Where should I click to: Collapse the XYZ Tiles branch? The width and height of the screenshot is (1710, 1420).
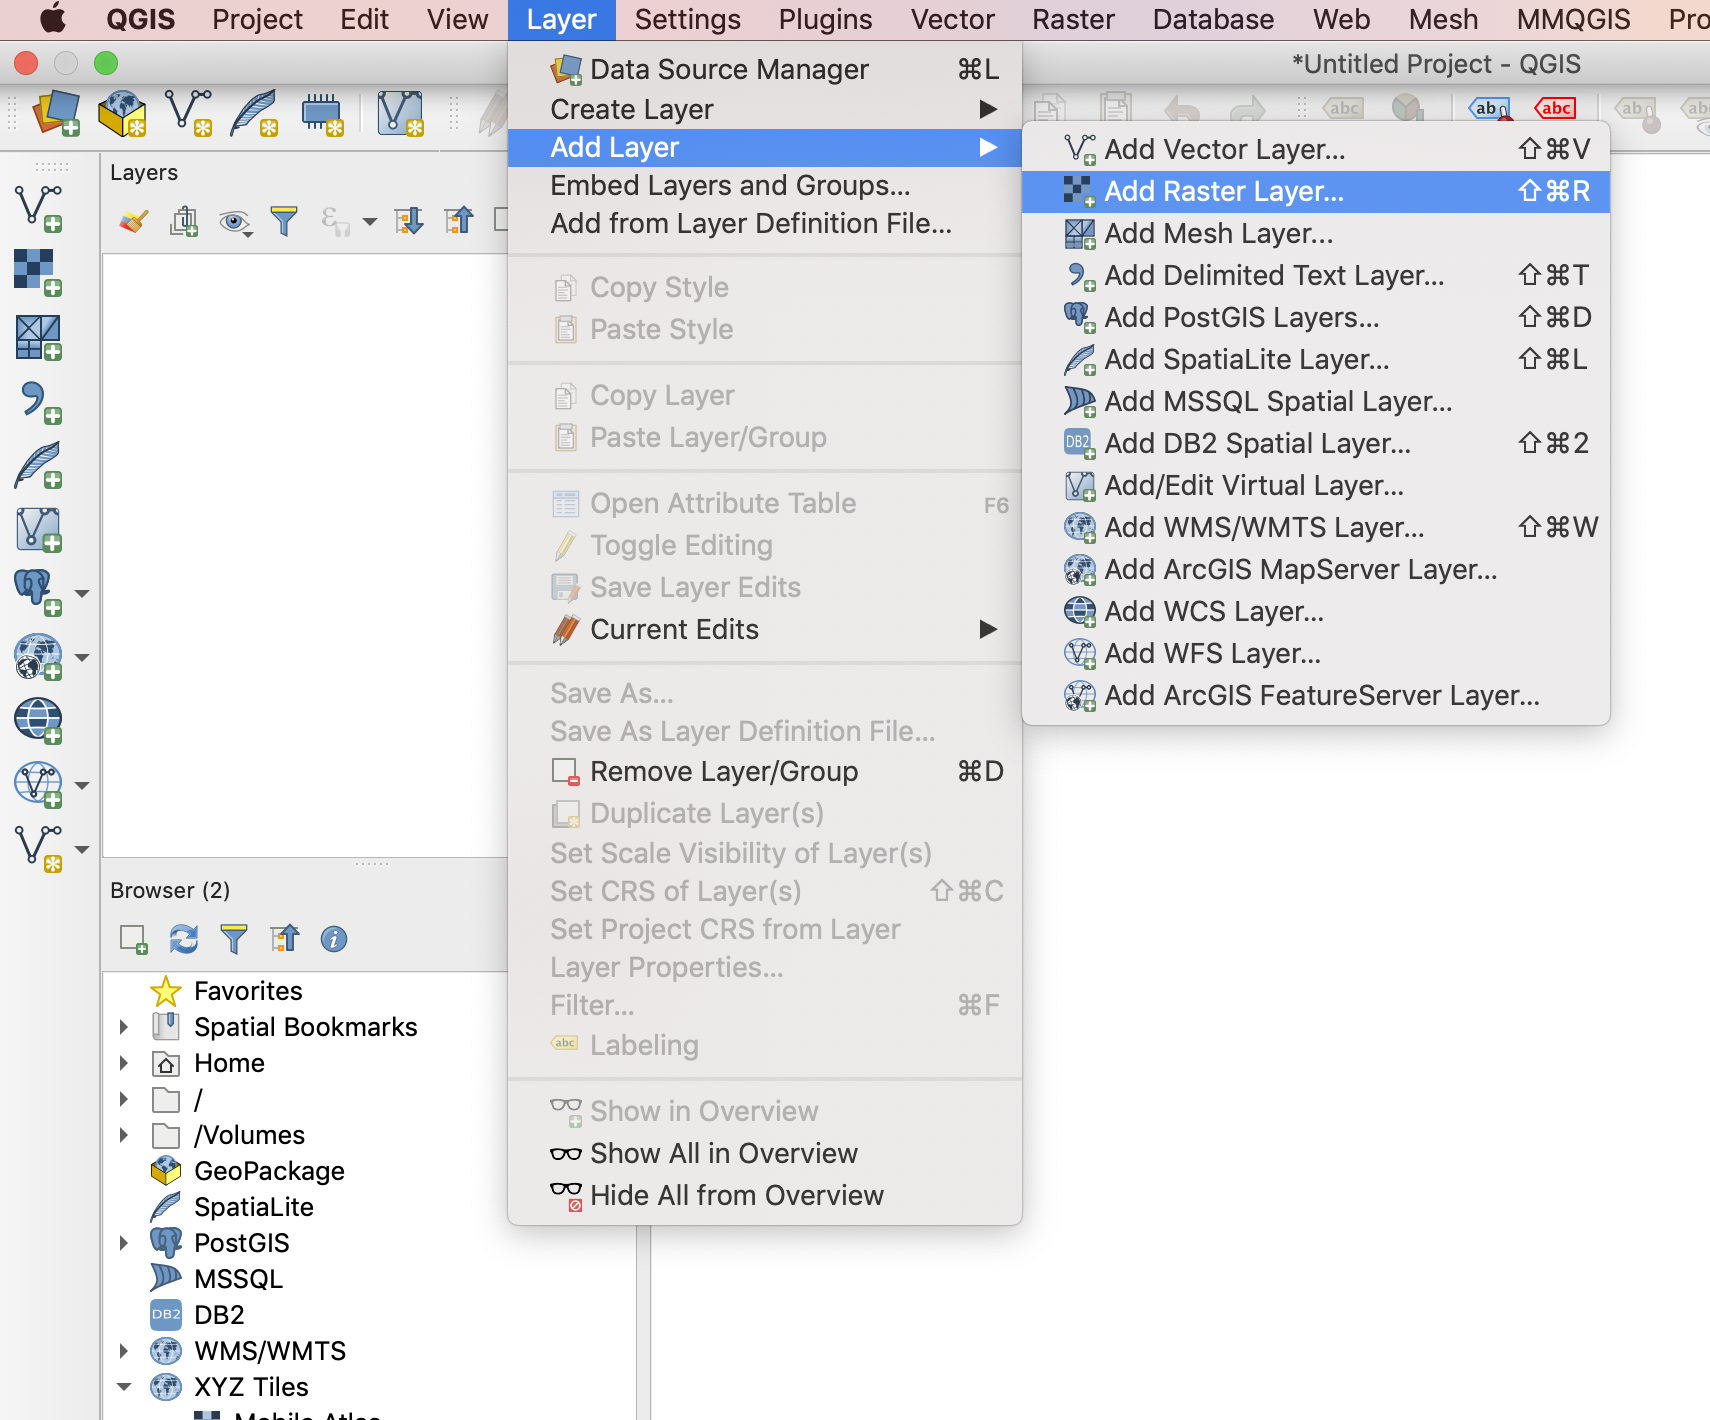point(123,1387)
